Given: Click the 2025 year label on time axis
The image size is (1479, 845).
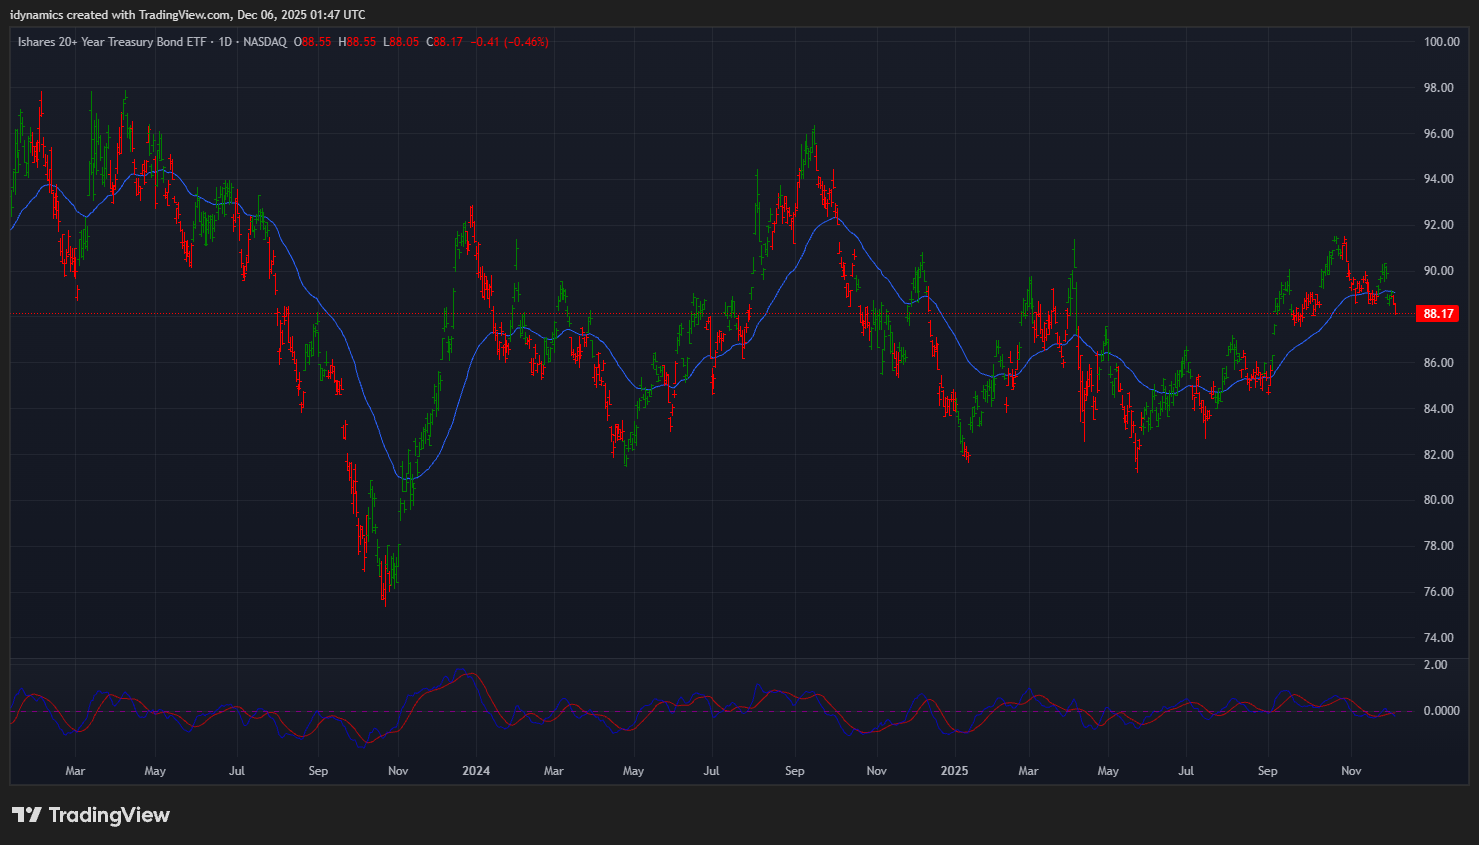Looking at the screenshot, I should click(x=954, y=771).
